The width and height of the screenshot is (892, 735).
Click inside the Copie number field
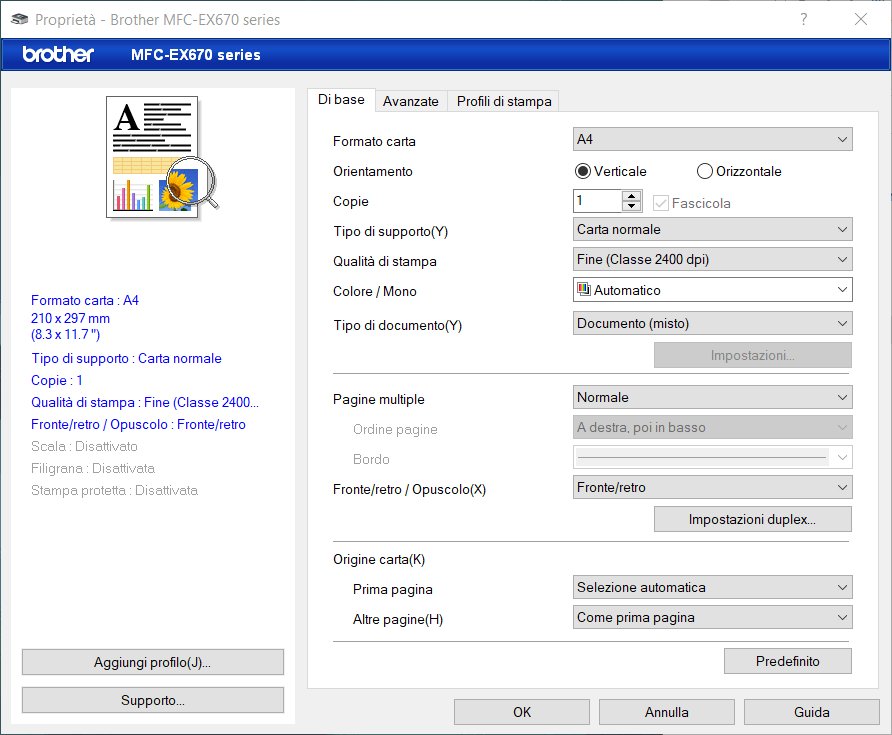596,201
